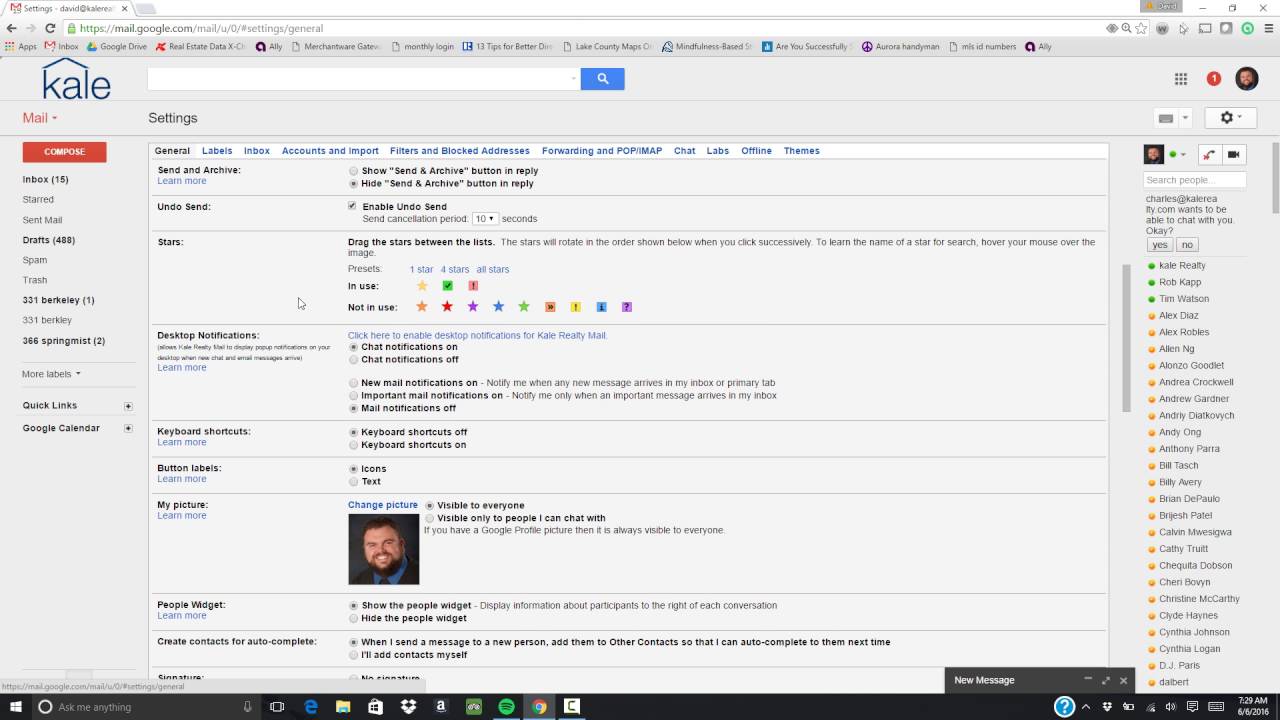Screen dimensions: 1280x720
Task: Click the COMPOSE button
Action: 65,152
